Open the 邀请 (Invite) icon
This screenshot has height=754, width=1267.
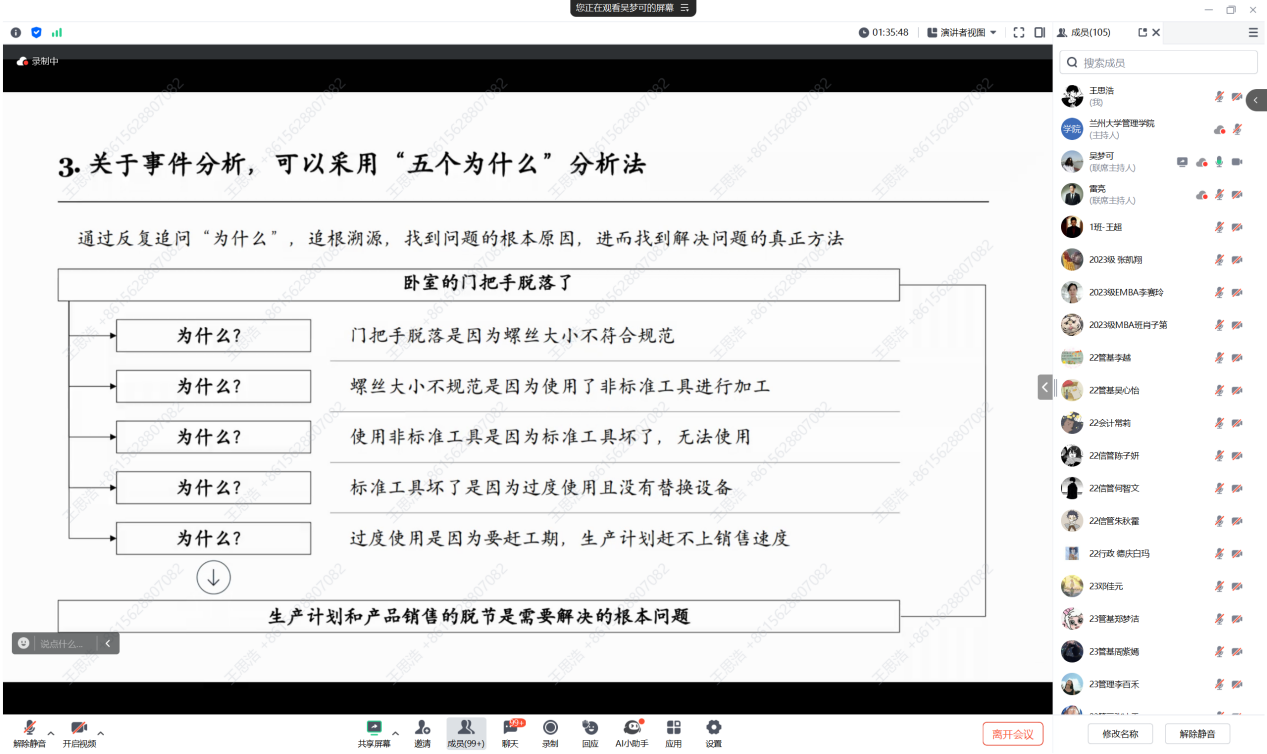point(422,732)
